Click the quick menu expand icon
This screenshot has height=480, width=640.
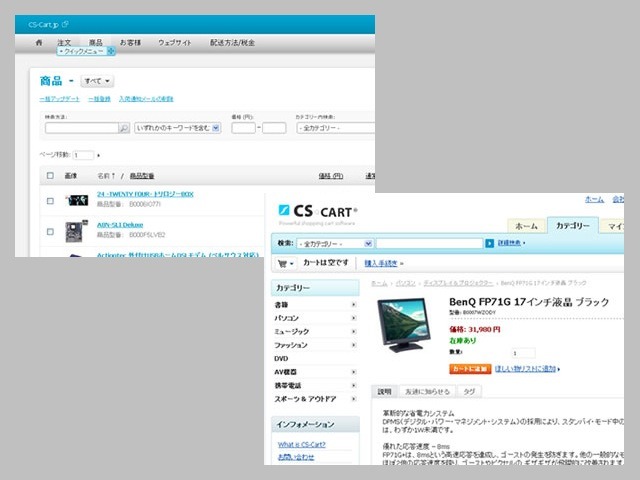[111, 51]
